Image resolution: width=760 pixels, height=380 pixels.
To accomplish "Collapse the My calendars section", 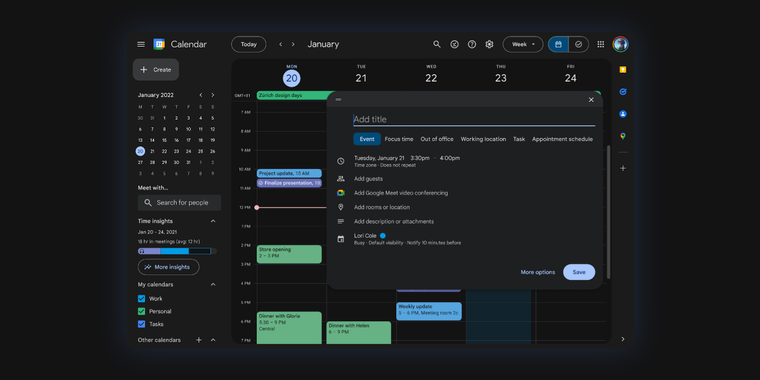I will 213,285.
